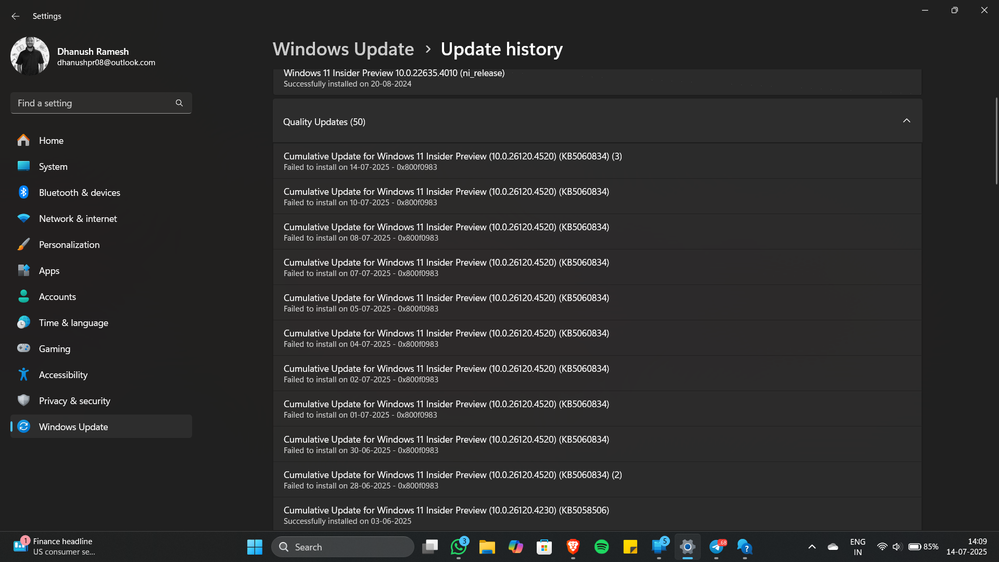Image resolution: width=999 pixels, height=562 pixels.
Task: Select Gaming in the sidebar
Action: [101, 349]
